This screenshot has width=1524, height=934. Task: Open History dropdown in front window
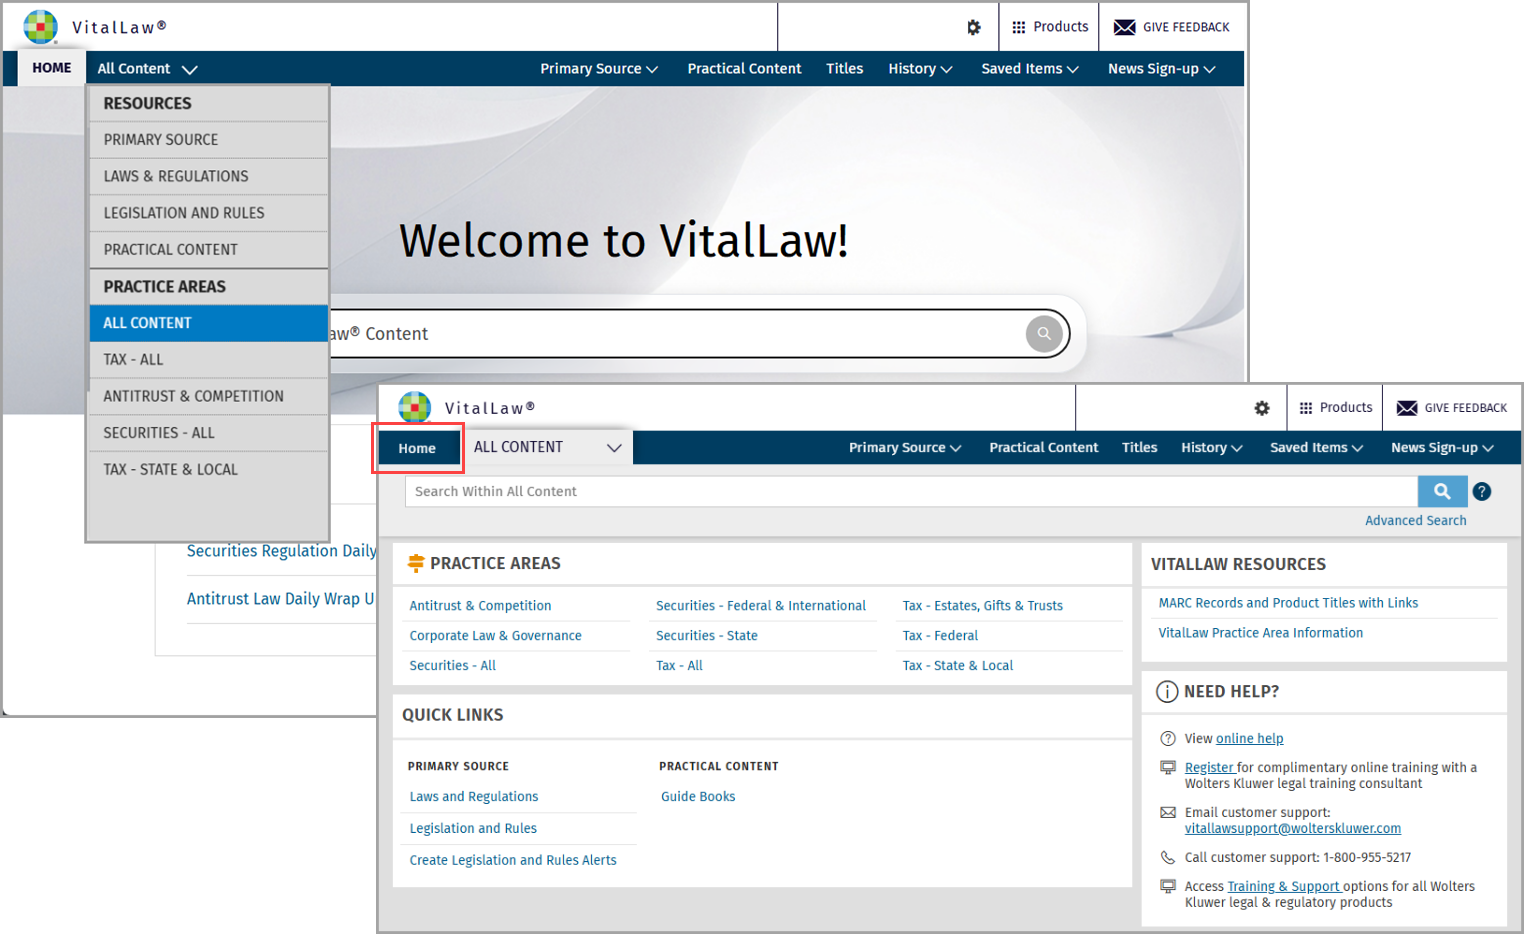(1211, 448)
